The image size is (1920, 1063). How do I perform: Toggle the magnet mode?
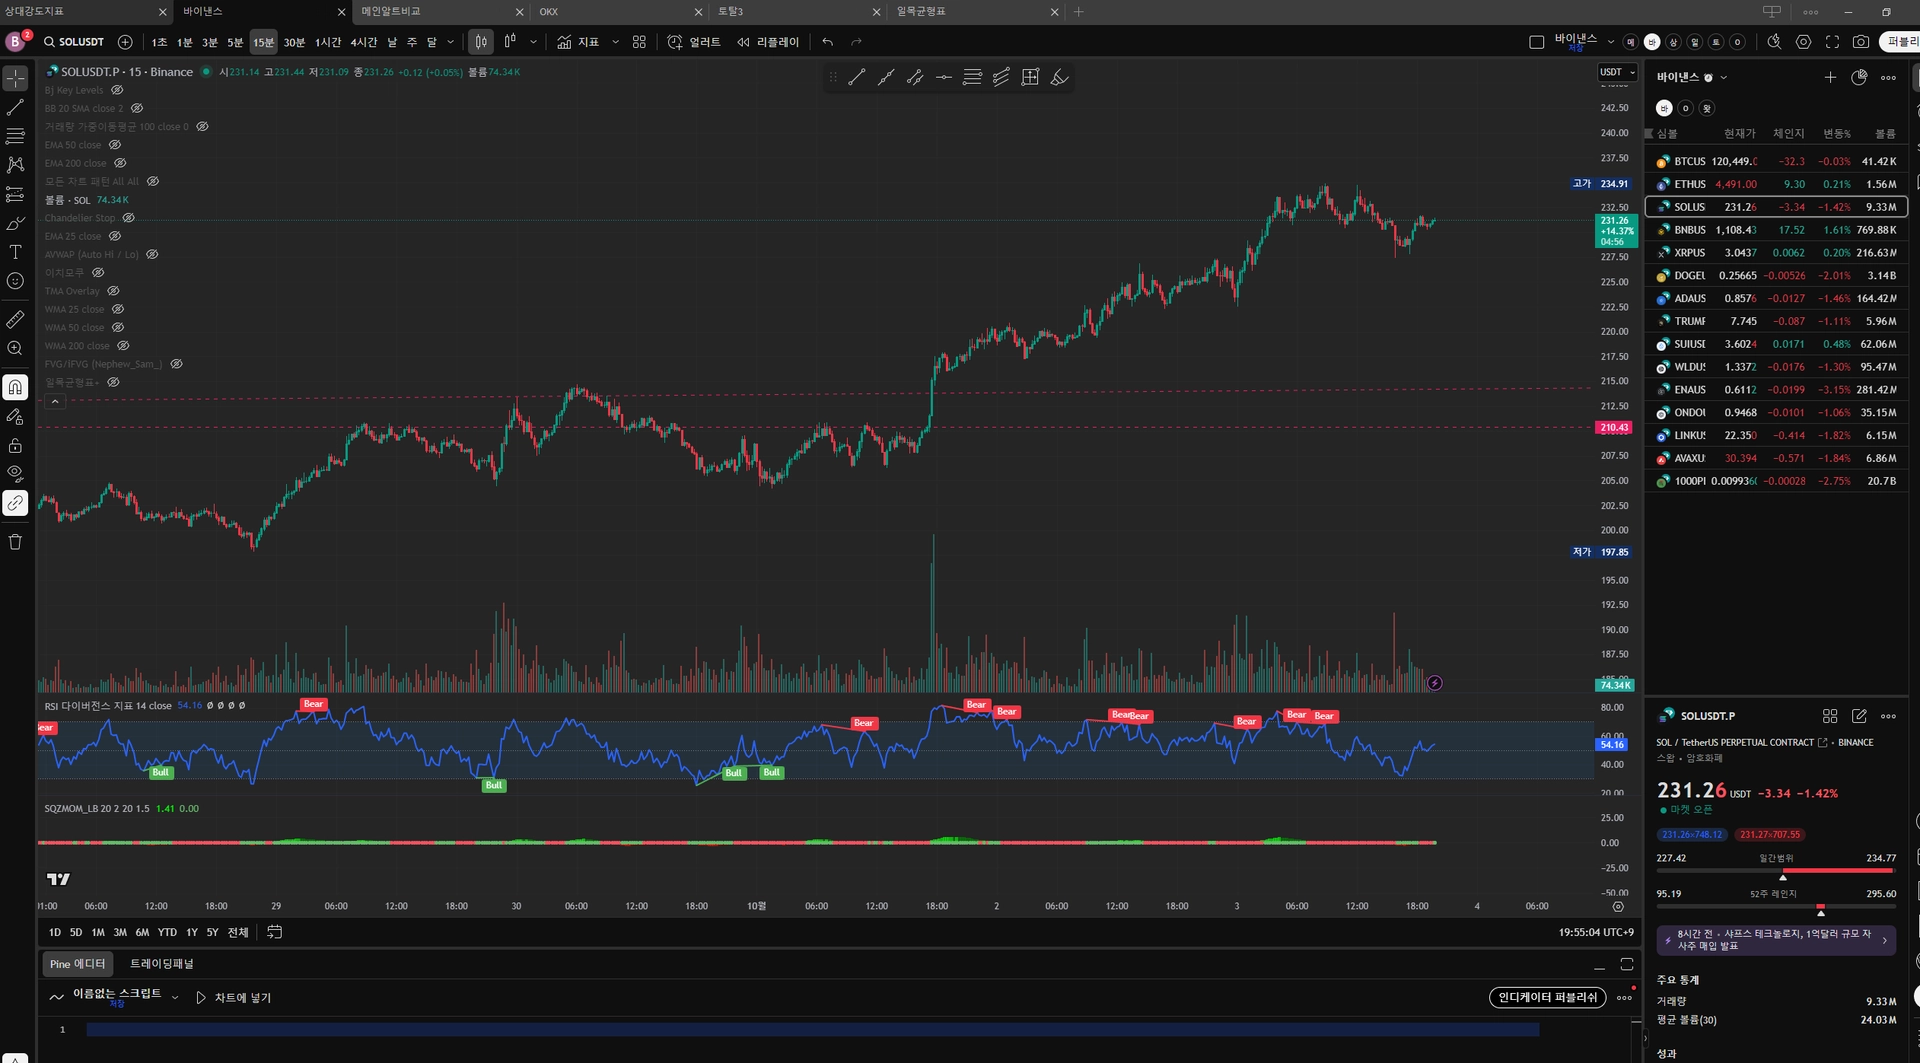(16, 387)
